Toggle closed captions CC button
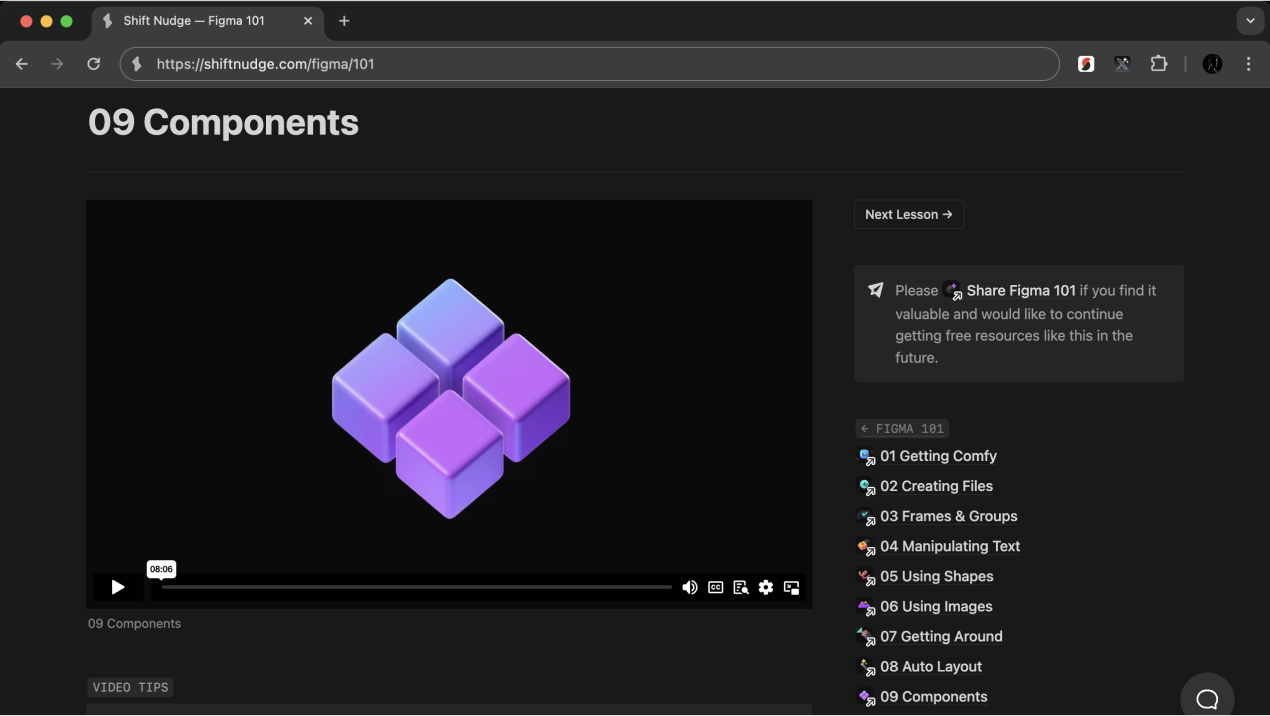This screenshot has width=1270, height=716. tap(716, 587)
